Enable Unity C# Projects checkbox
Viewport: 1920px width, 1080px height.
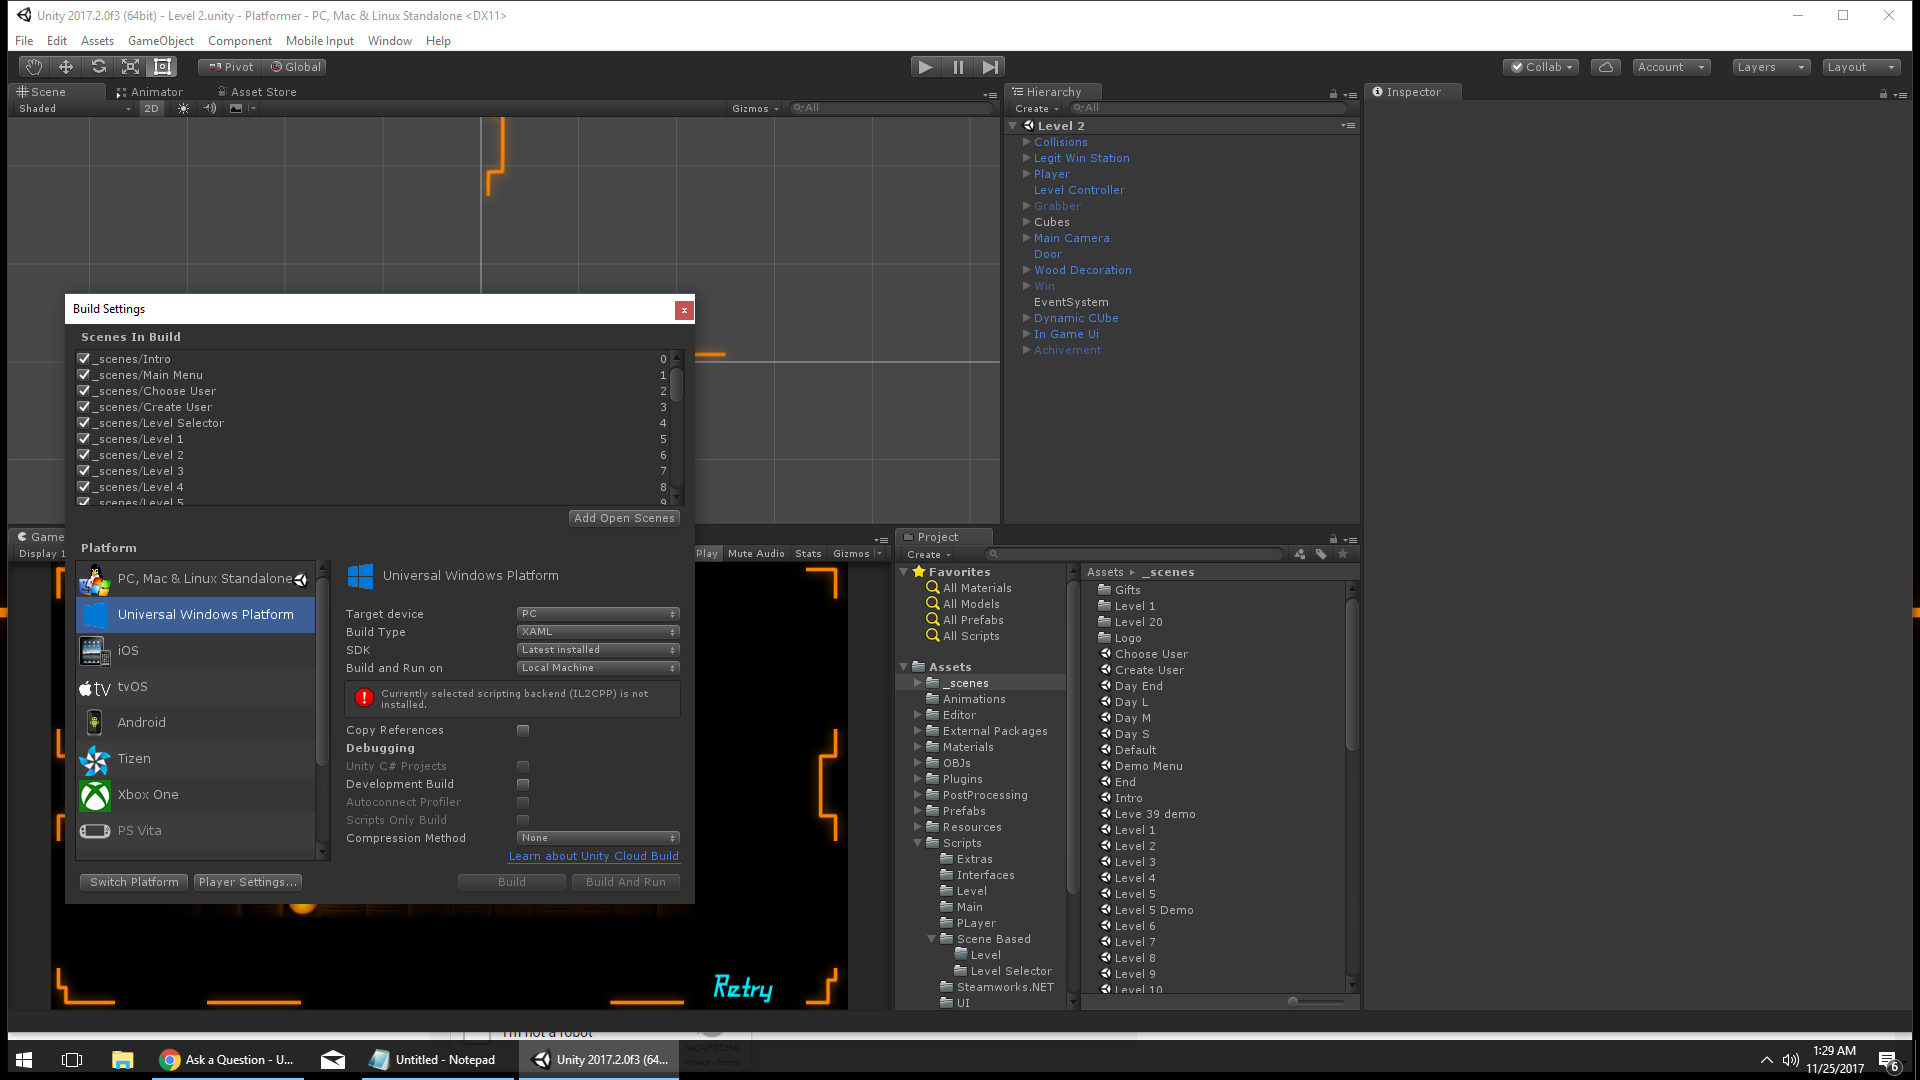coord(524,766)
